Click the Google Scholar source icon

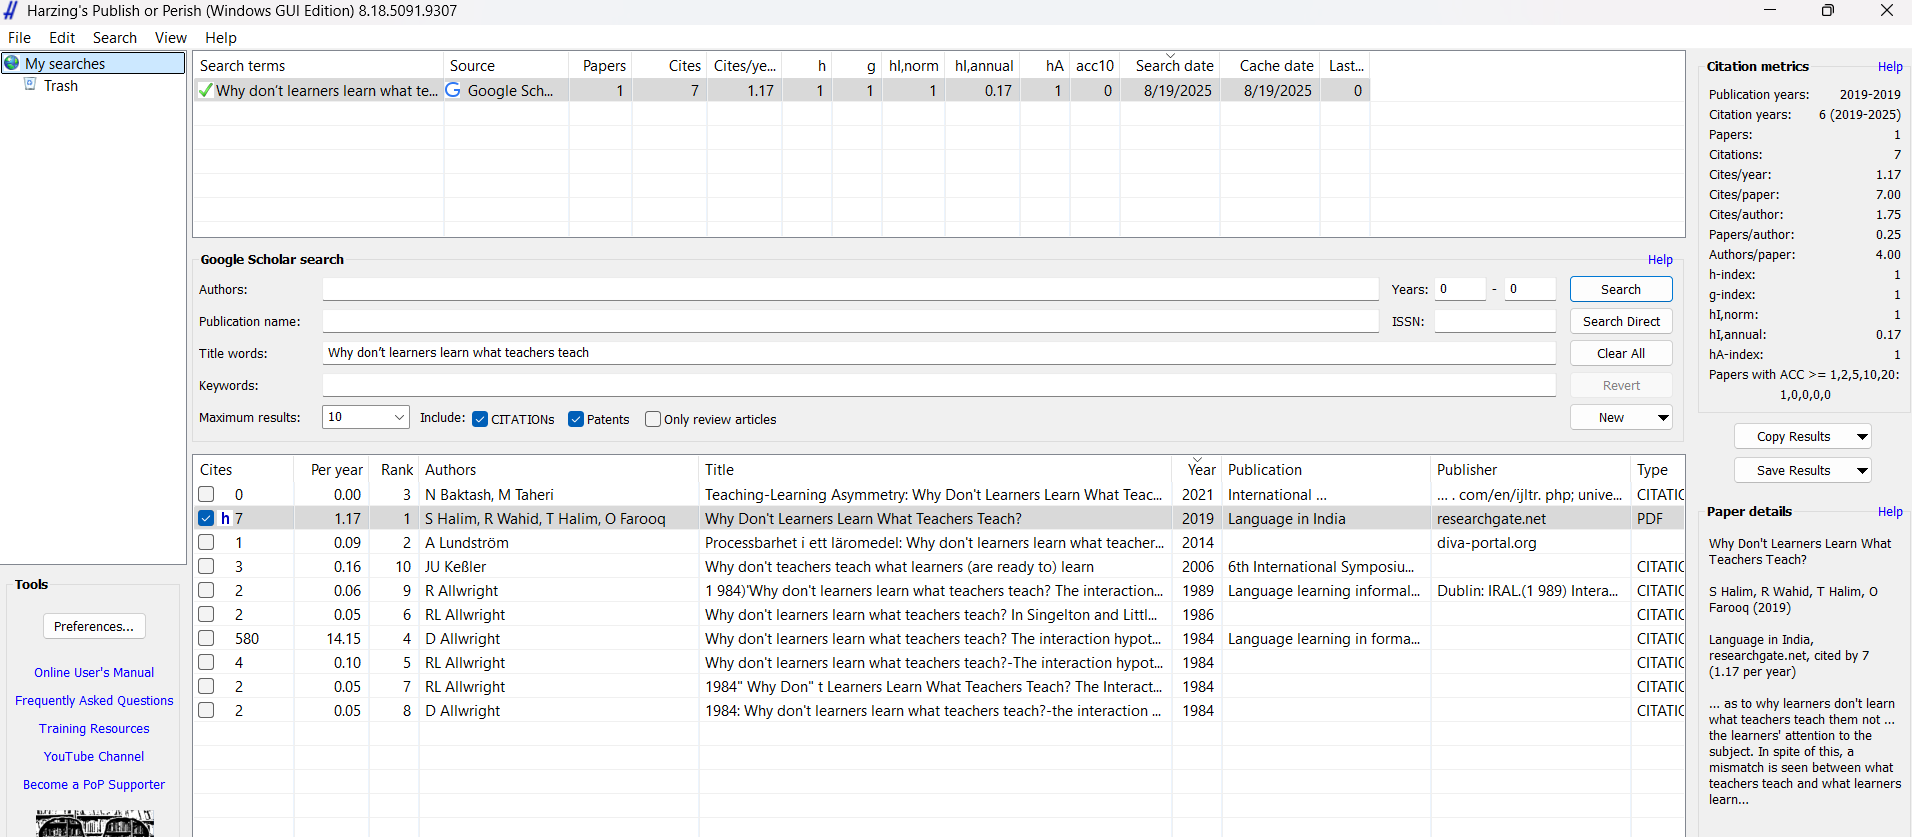point(453,90)
